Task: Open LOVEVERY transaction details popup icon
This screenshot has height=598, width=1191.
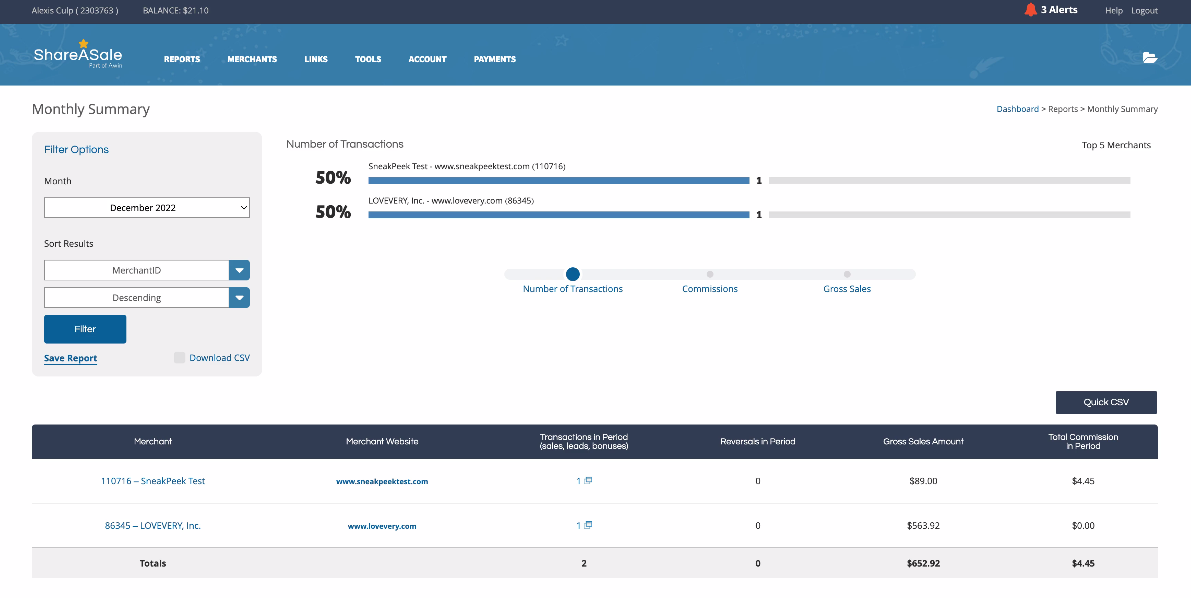Action: pos(588,525)
